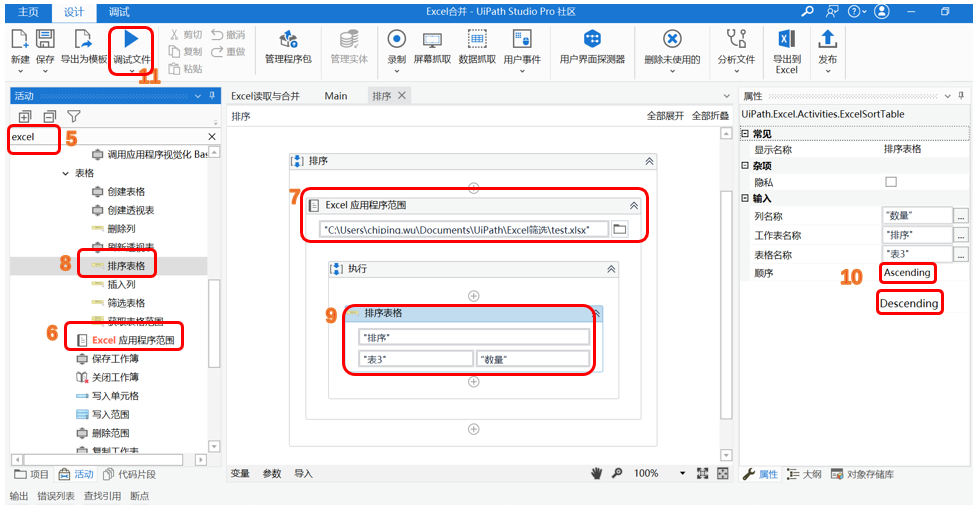Switch to 代码片段 snippets panel tab
The image size is (973, 512).
(129, 474)
